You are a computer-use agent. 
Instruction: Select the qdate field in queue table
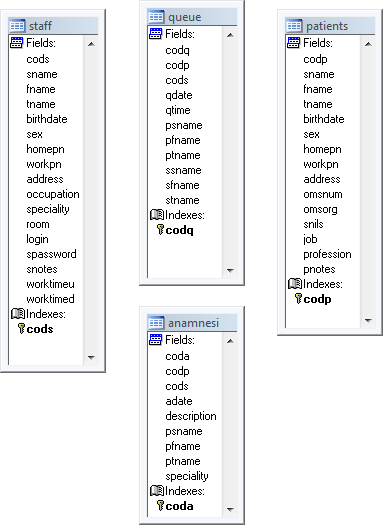click(x=179, y=95)
